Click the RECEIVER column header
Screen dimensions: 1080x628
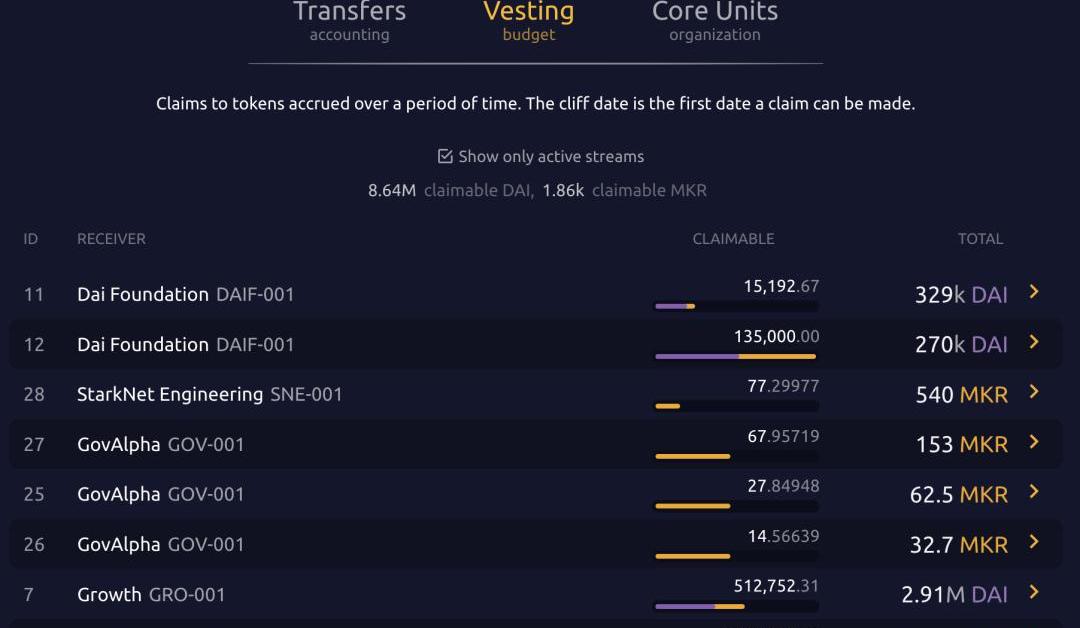[111, 239]
